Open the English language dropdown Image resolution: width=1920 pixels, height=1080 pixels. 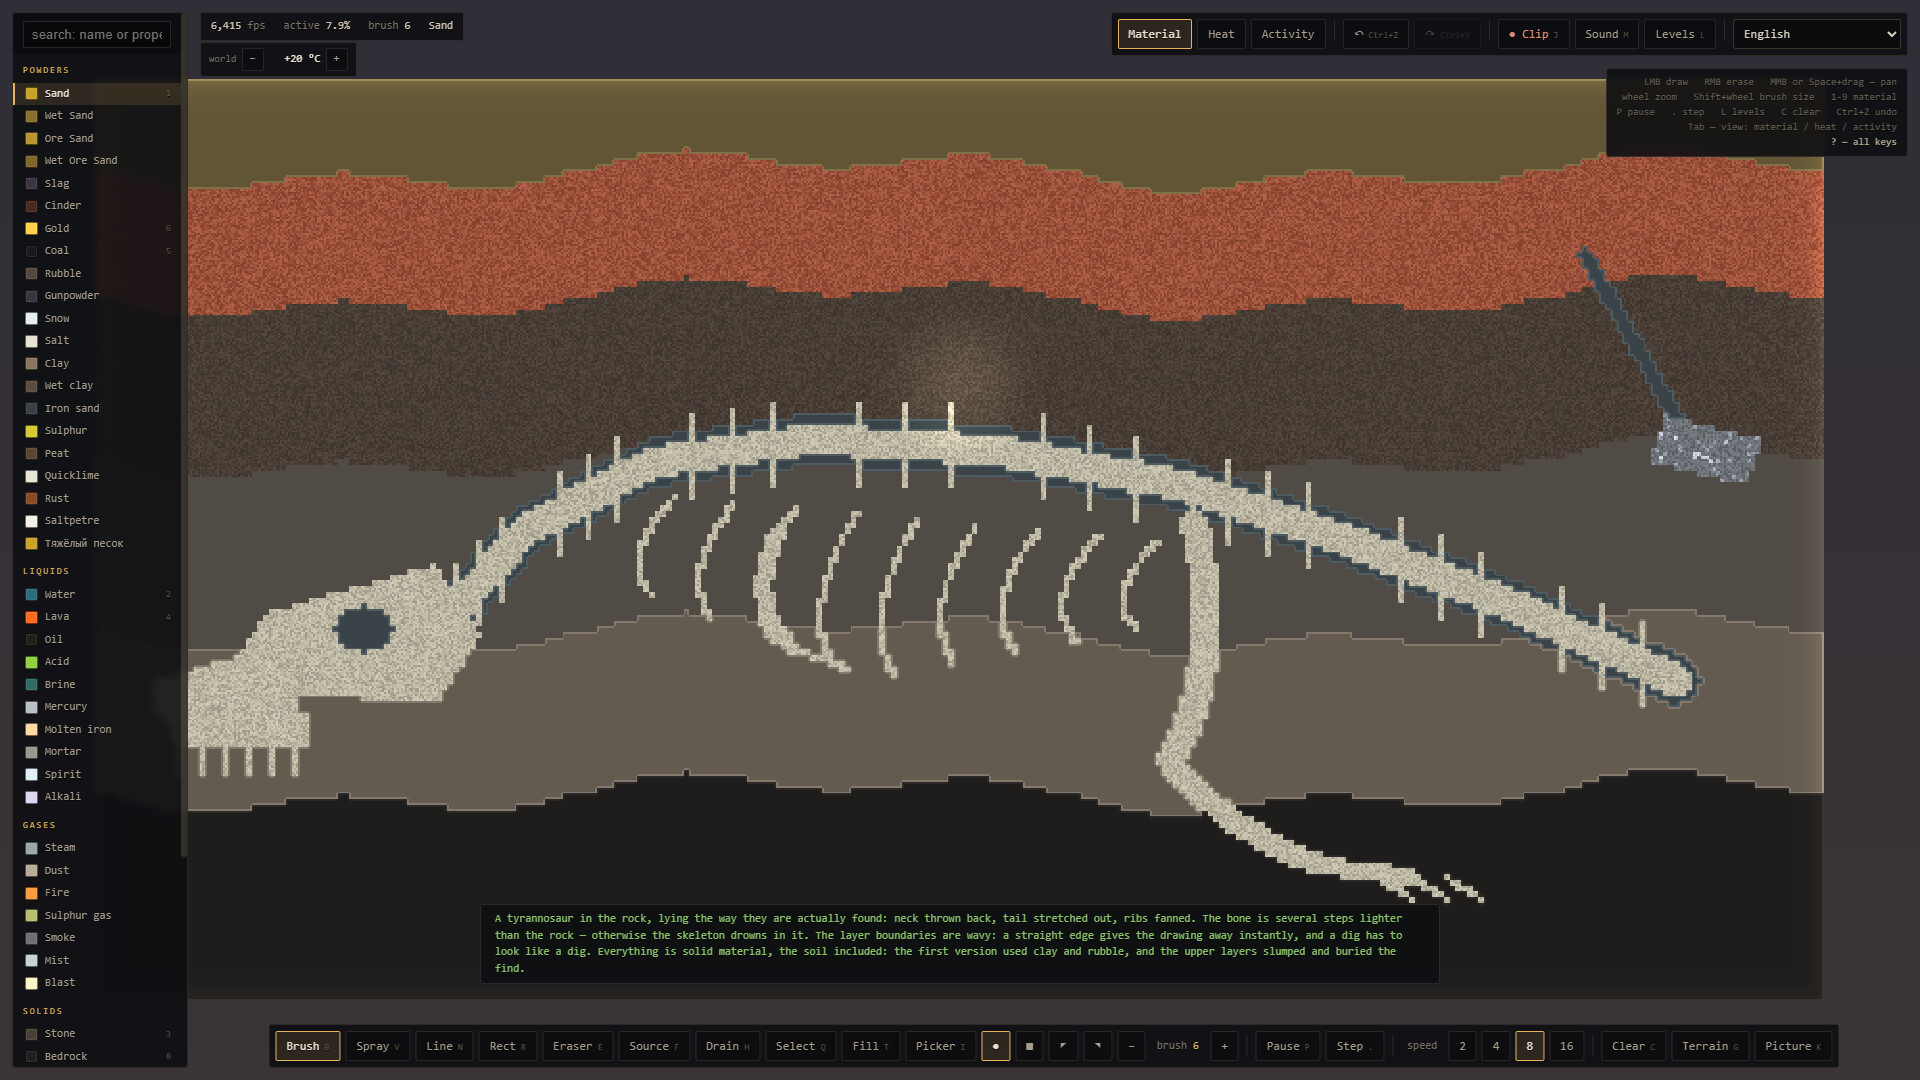(x=1816, y=34)
